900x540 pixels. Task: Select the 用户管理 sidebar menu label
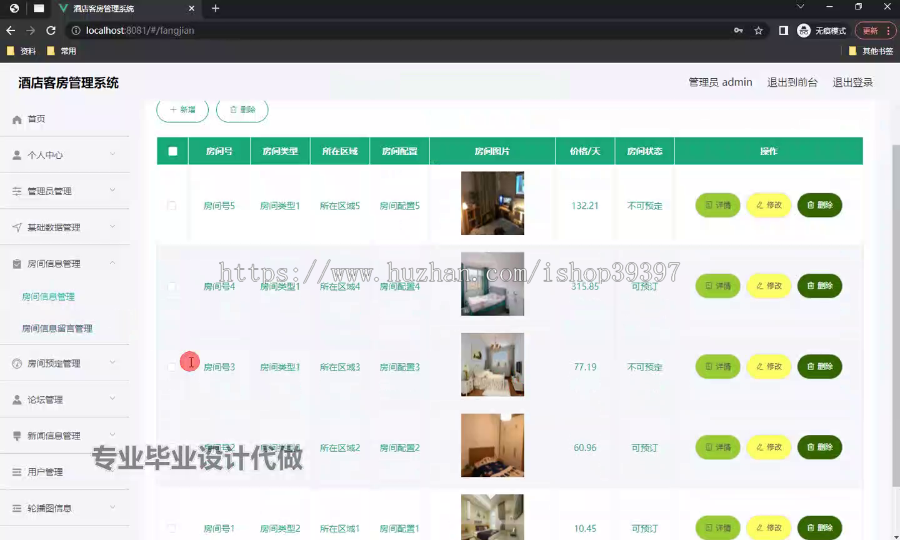(x=45, y=472)
